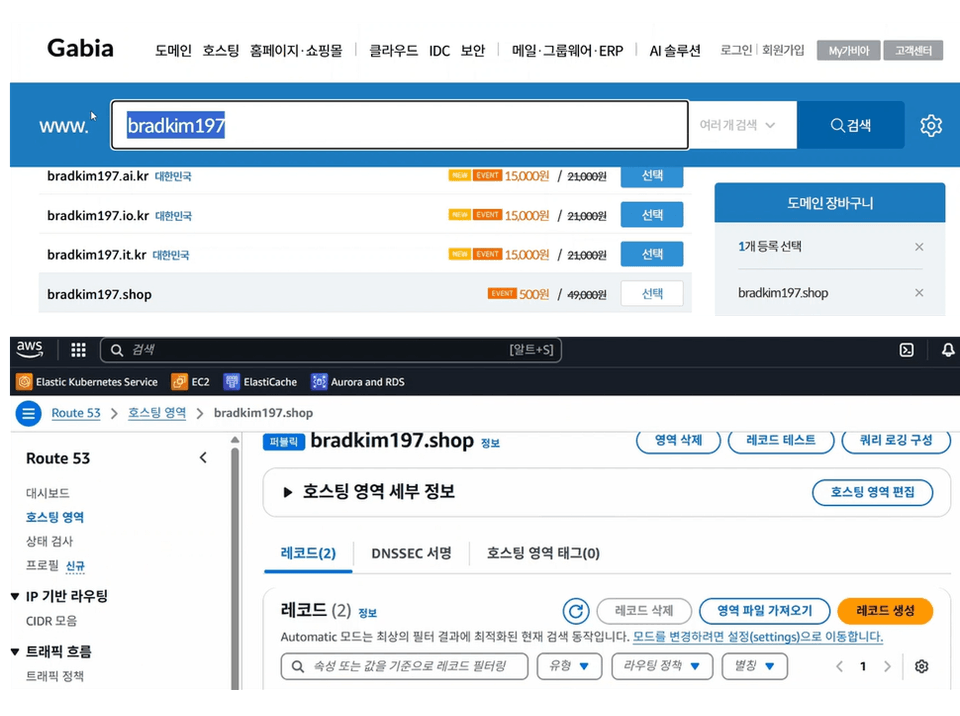
Task: Click the 호스팅 영역 편집 button
Action: (x=872, y=492)
